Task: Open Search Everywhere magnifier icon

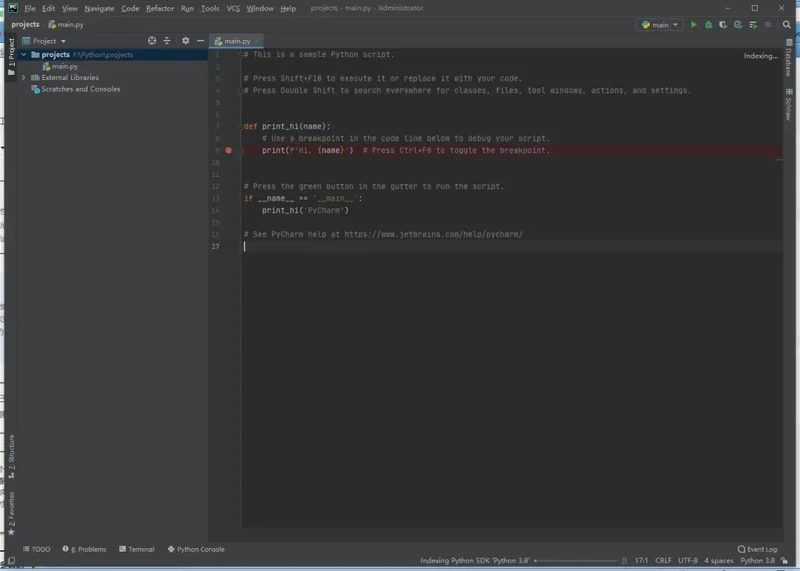Action: (787, 25)
